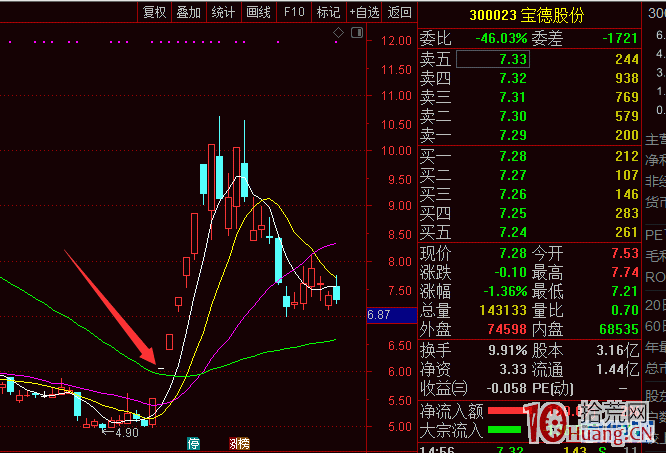Click 买一 volume 212

point(627,156)
